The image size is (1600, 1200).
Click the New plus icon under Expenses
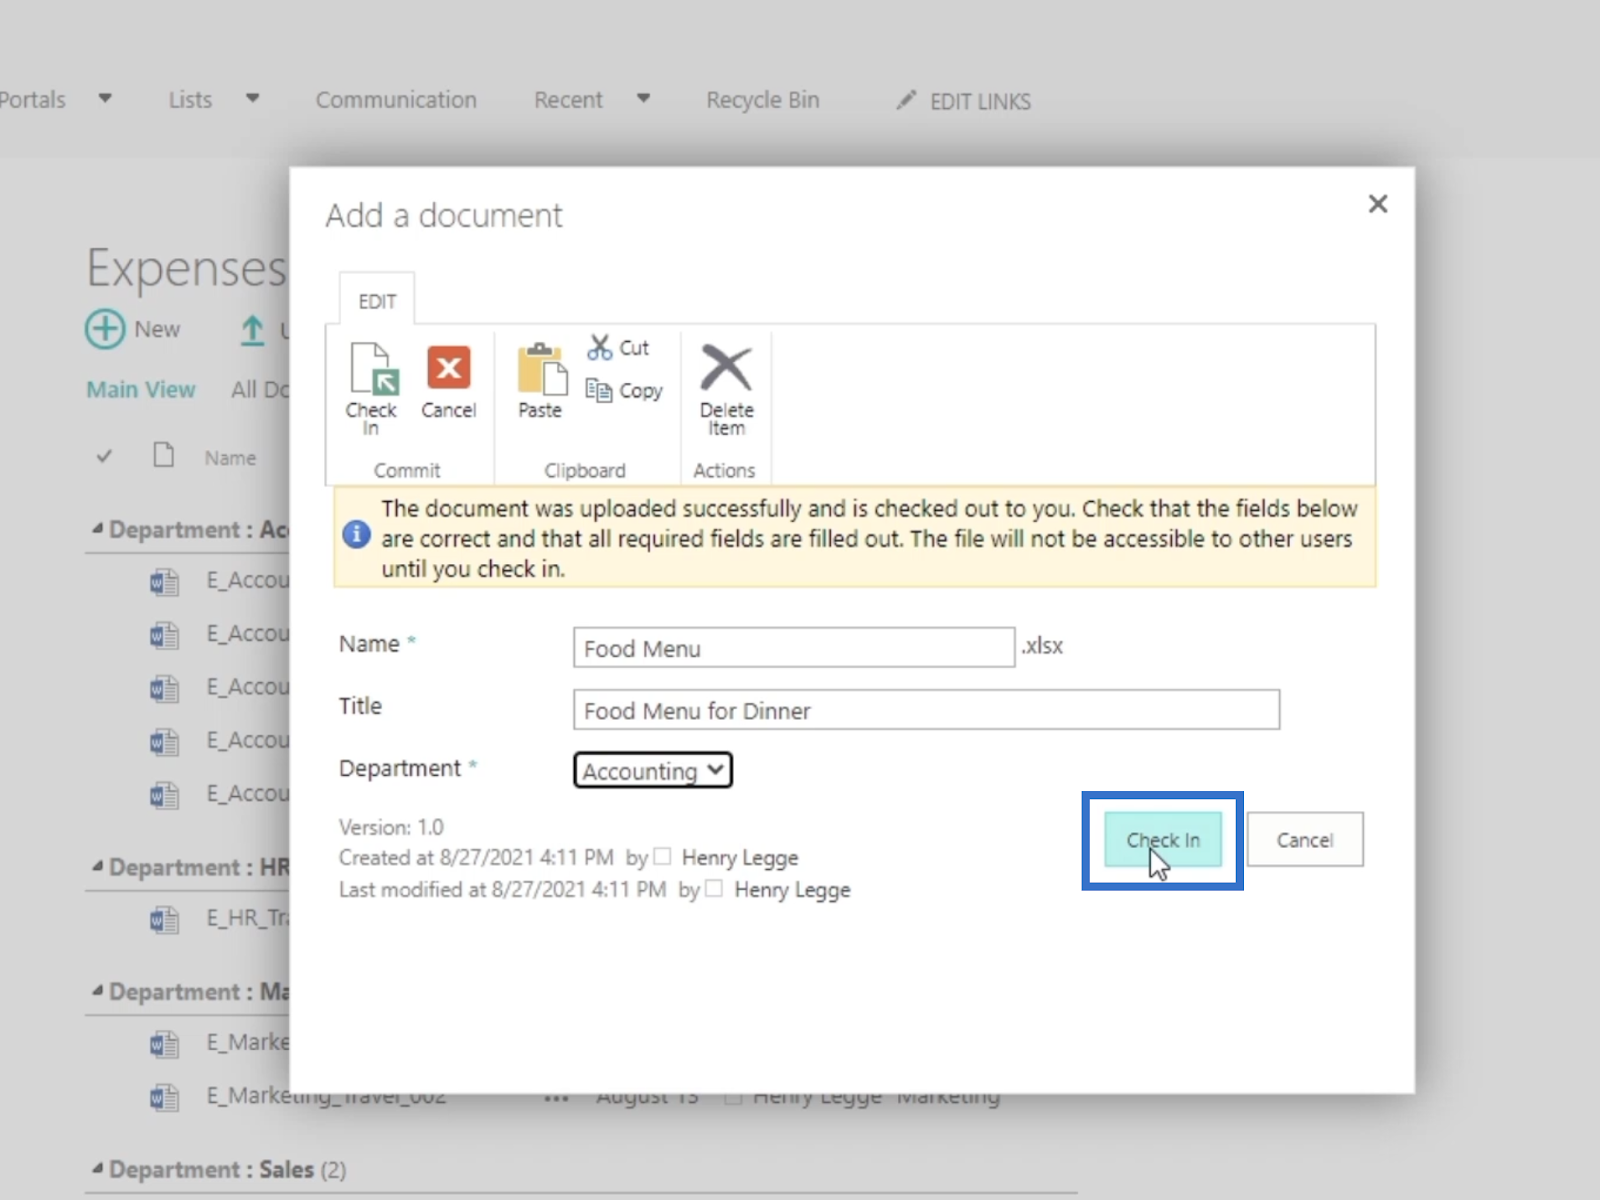[x=105, y=329]
